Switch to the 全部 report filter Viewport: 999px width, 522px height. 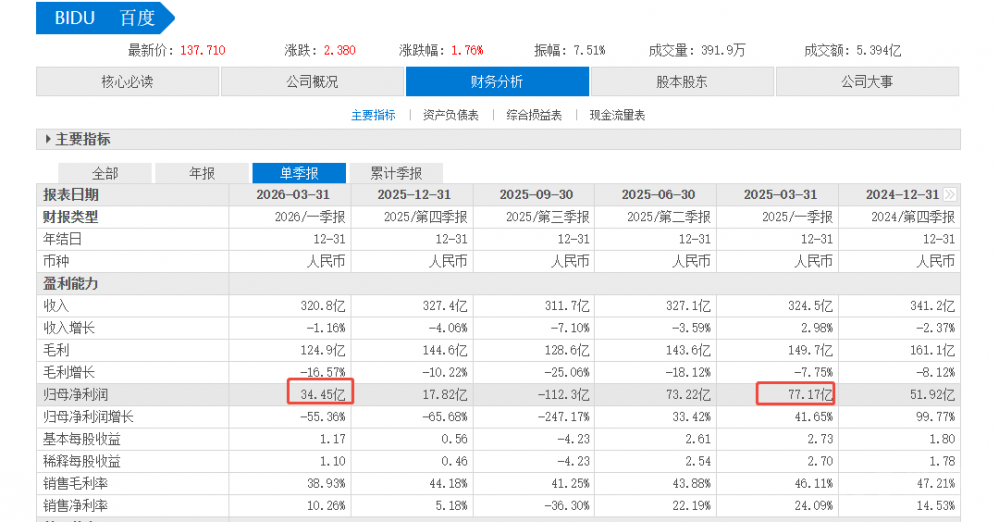point(105,173)
